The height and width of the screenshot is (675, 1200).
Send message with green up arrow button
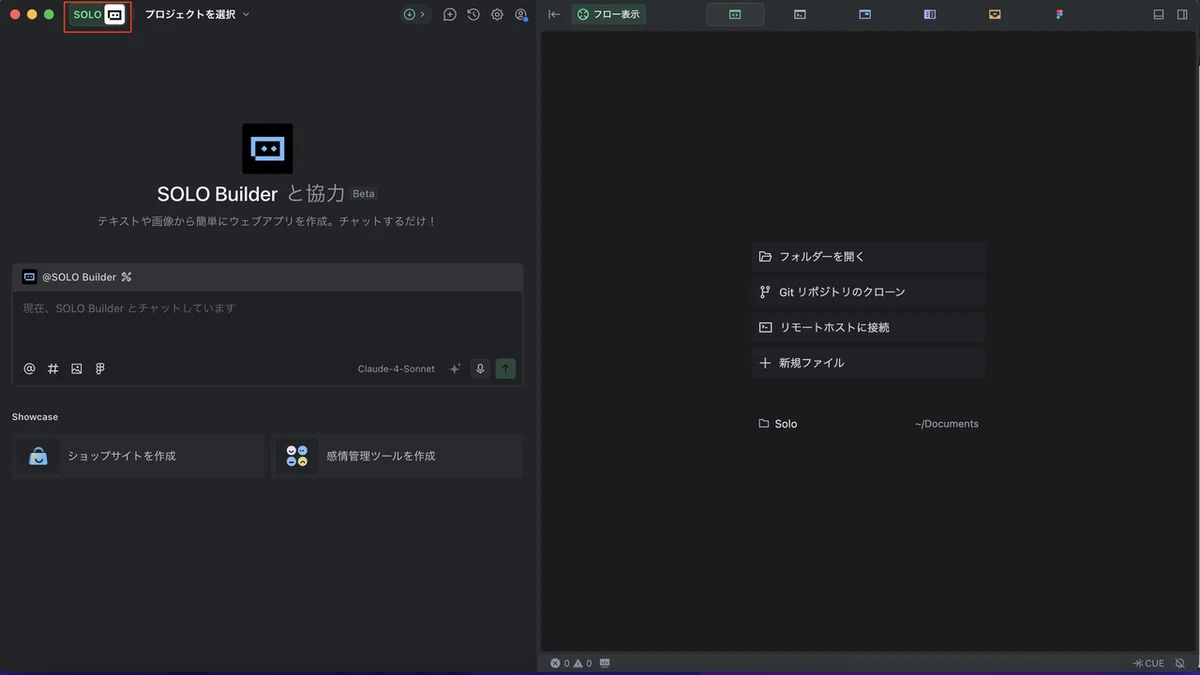click(506, 369)
